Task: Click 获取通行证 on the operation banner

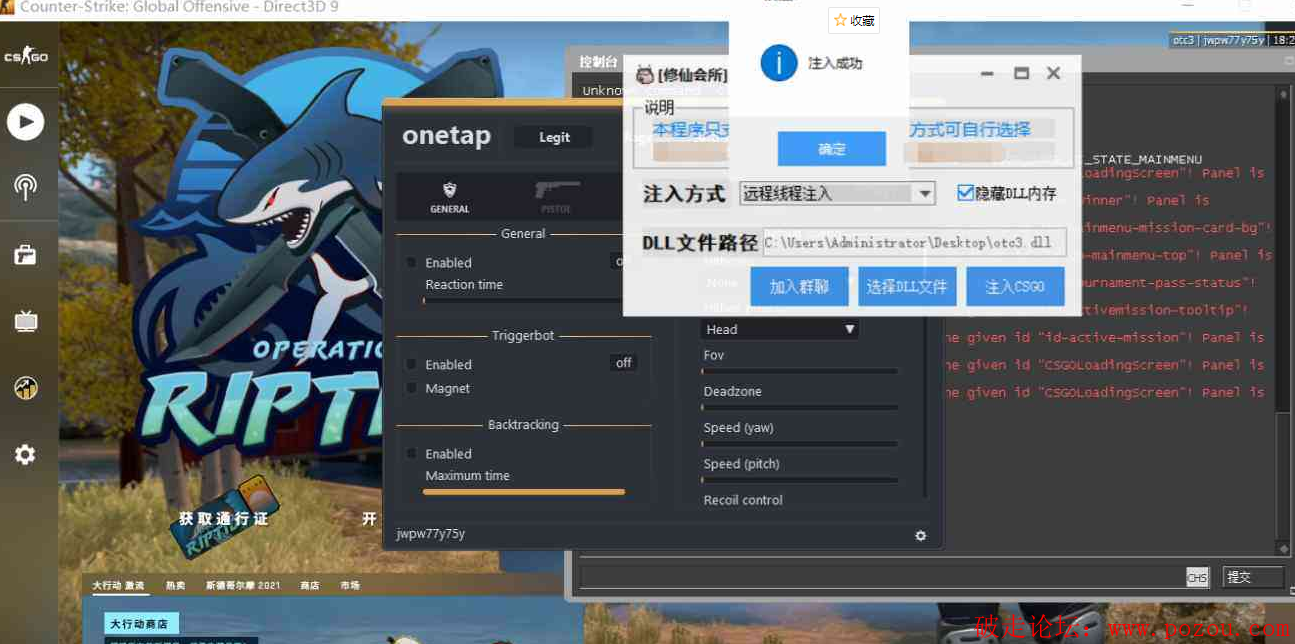Action: (224, 519)
